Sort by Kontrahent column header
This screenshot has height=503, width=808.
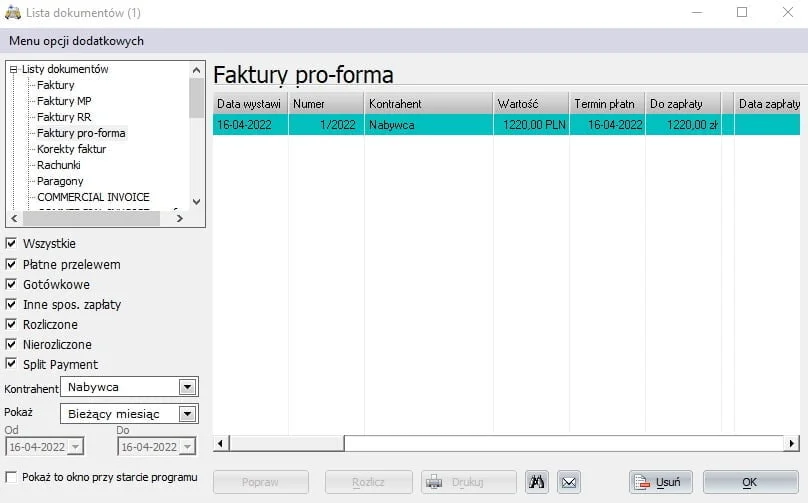pyautogui.click(x=429, y=104)
